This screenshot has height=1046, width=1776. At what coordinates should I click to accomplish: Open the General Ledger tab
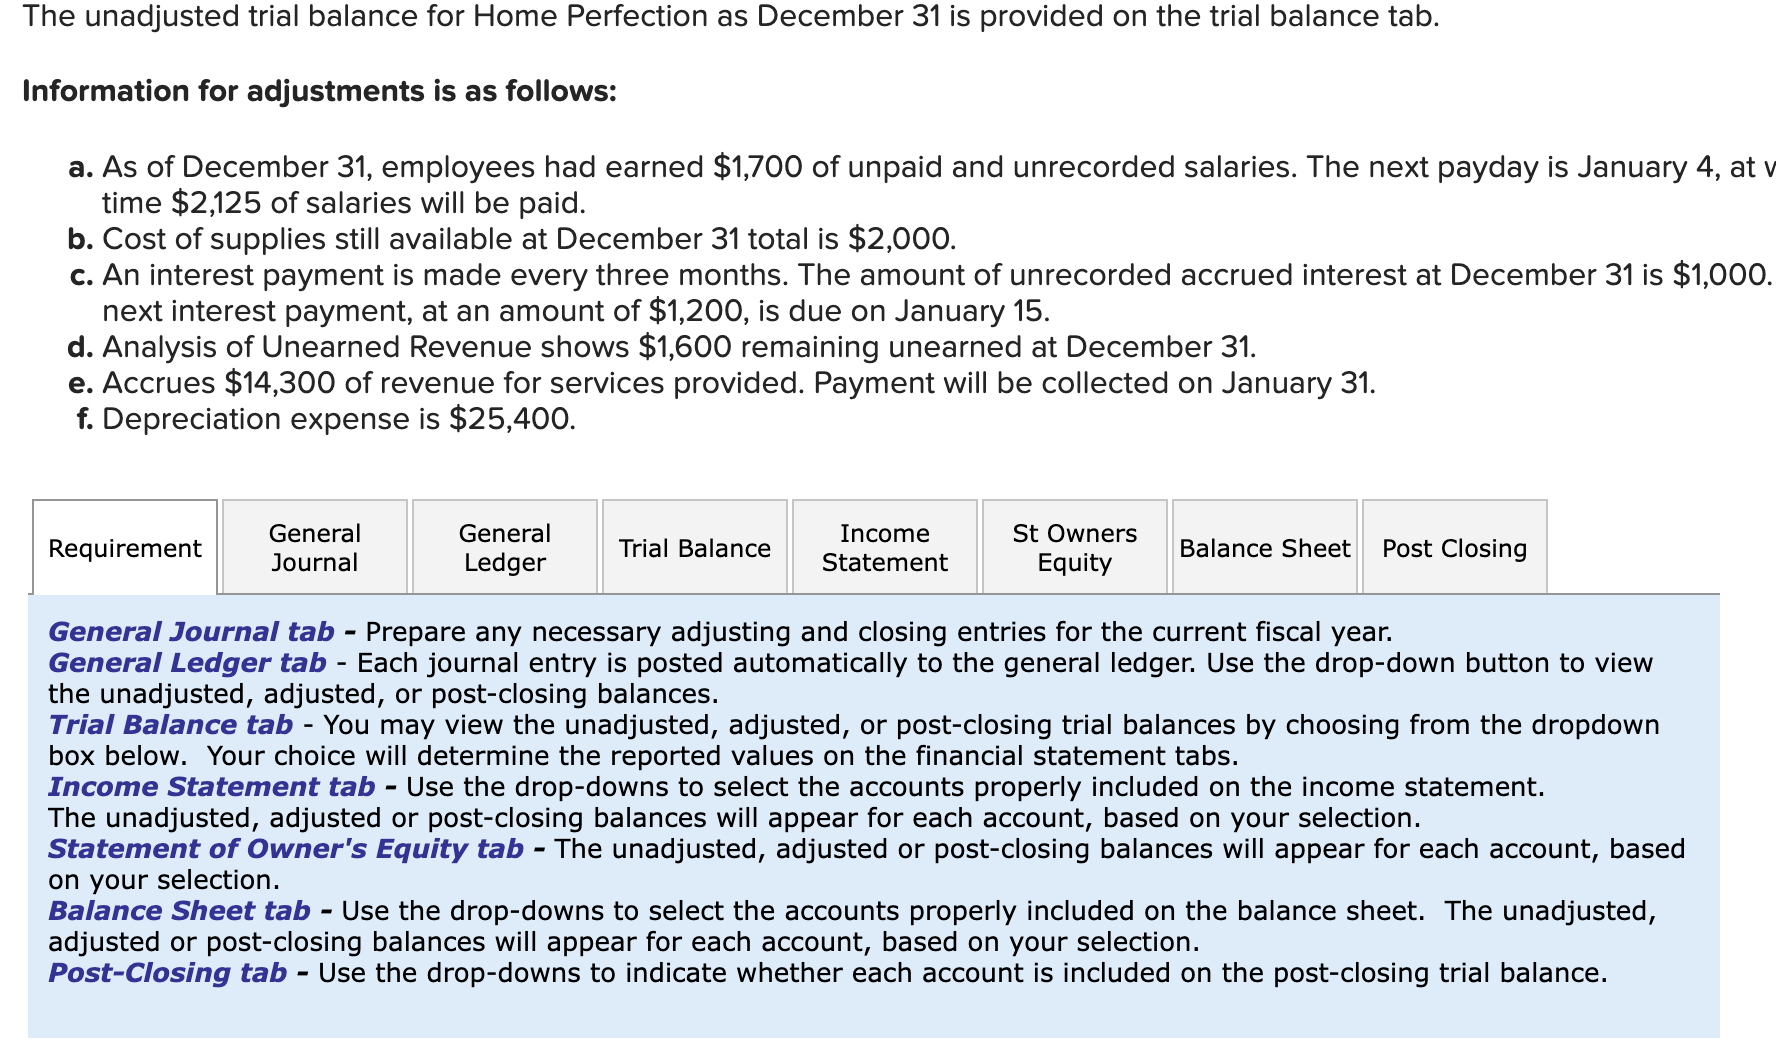coord(504,547)
